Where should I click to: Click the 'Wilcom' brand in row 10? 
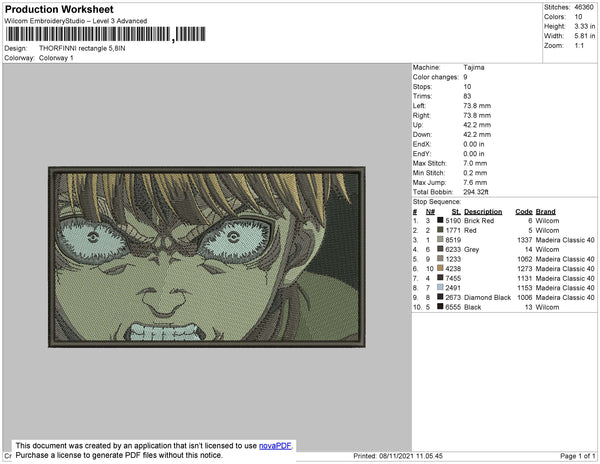[547, 307]
